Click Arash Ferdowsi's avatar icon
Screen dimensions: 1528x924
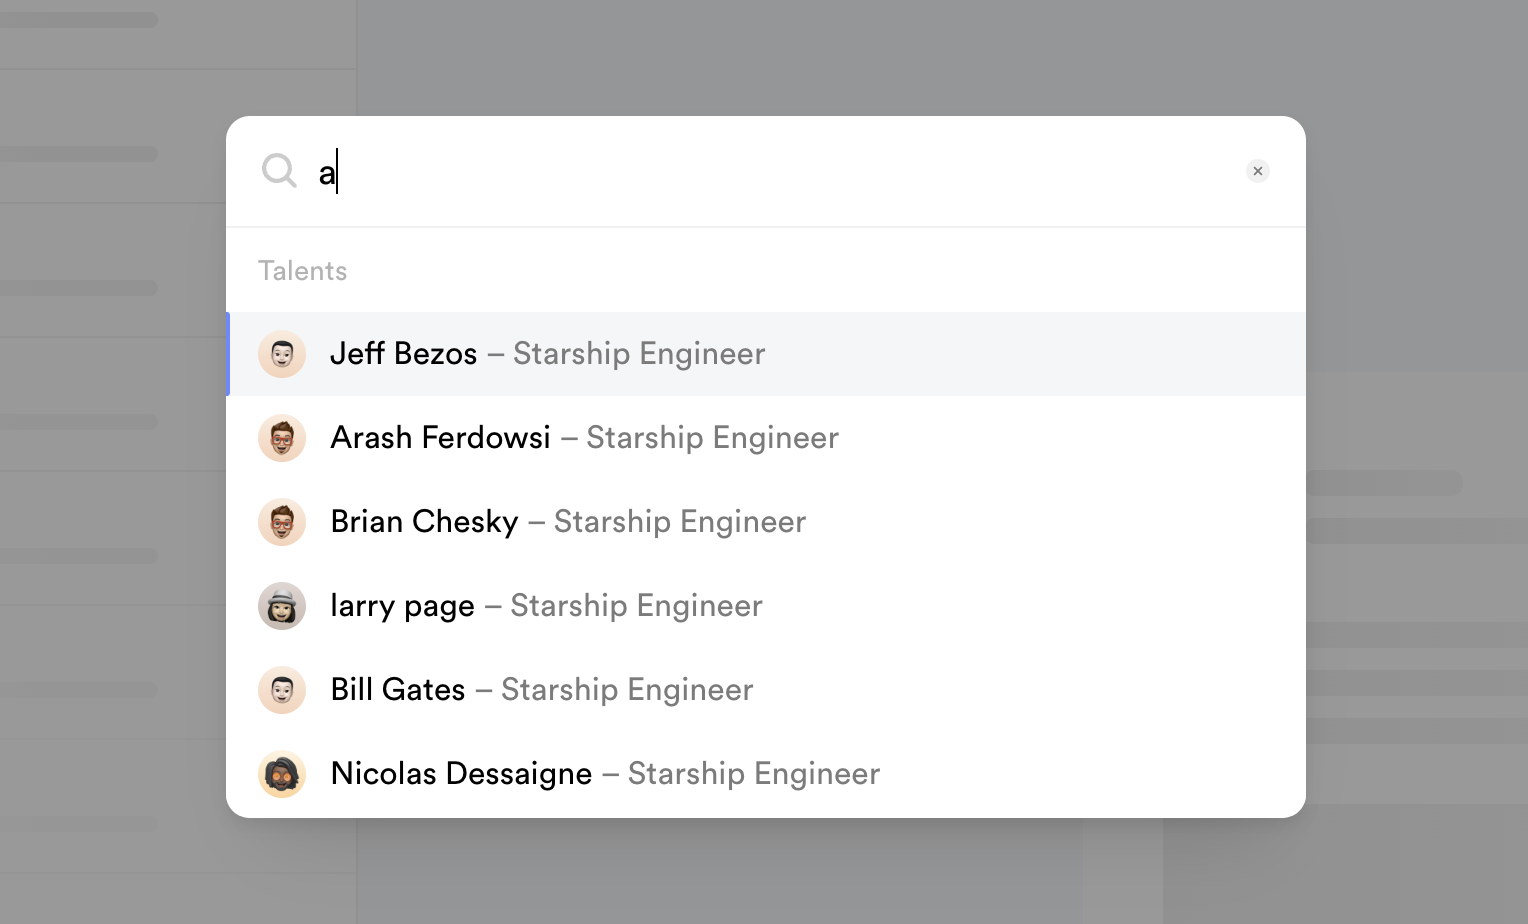tap(282, 438)
